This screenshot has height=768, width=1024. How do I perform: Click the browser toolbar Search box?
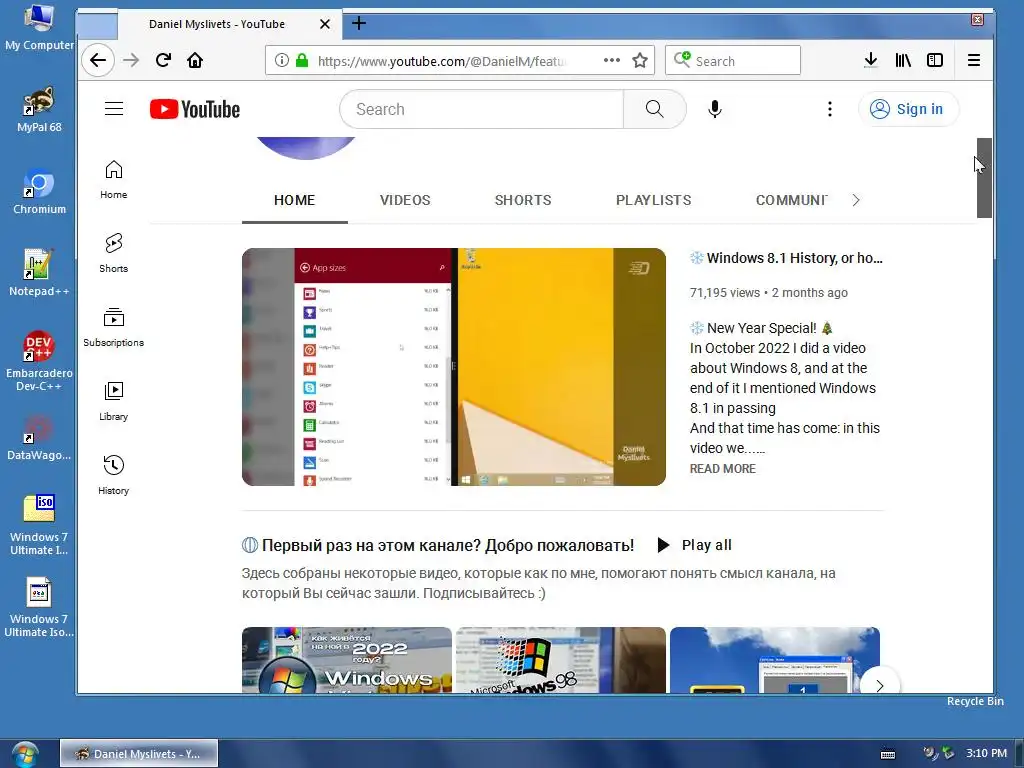click(733, 61)
